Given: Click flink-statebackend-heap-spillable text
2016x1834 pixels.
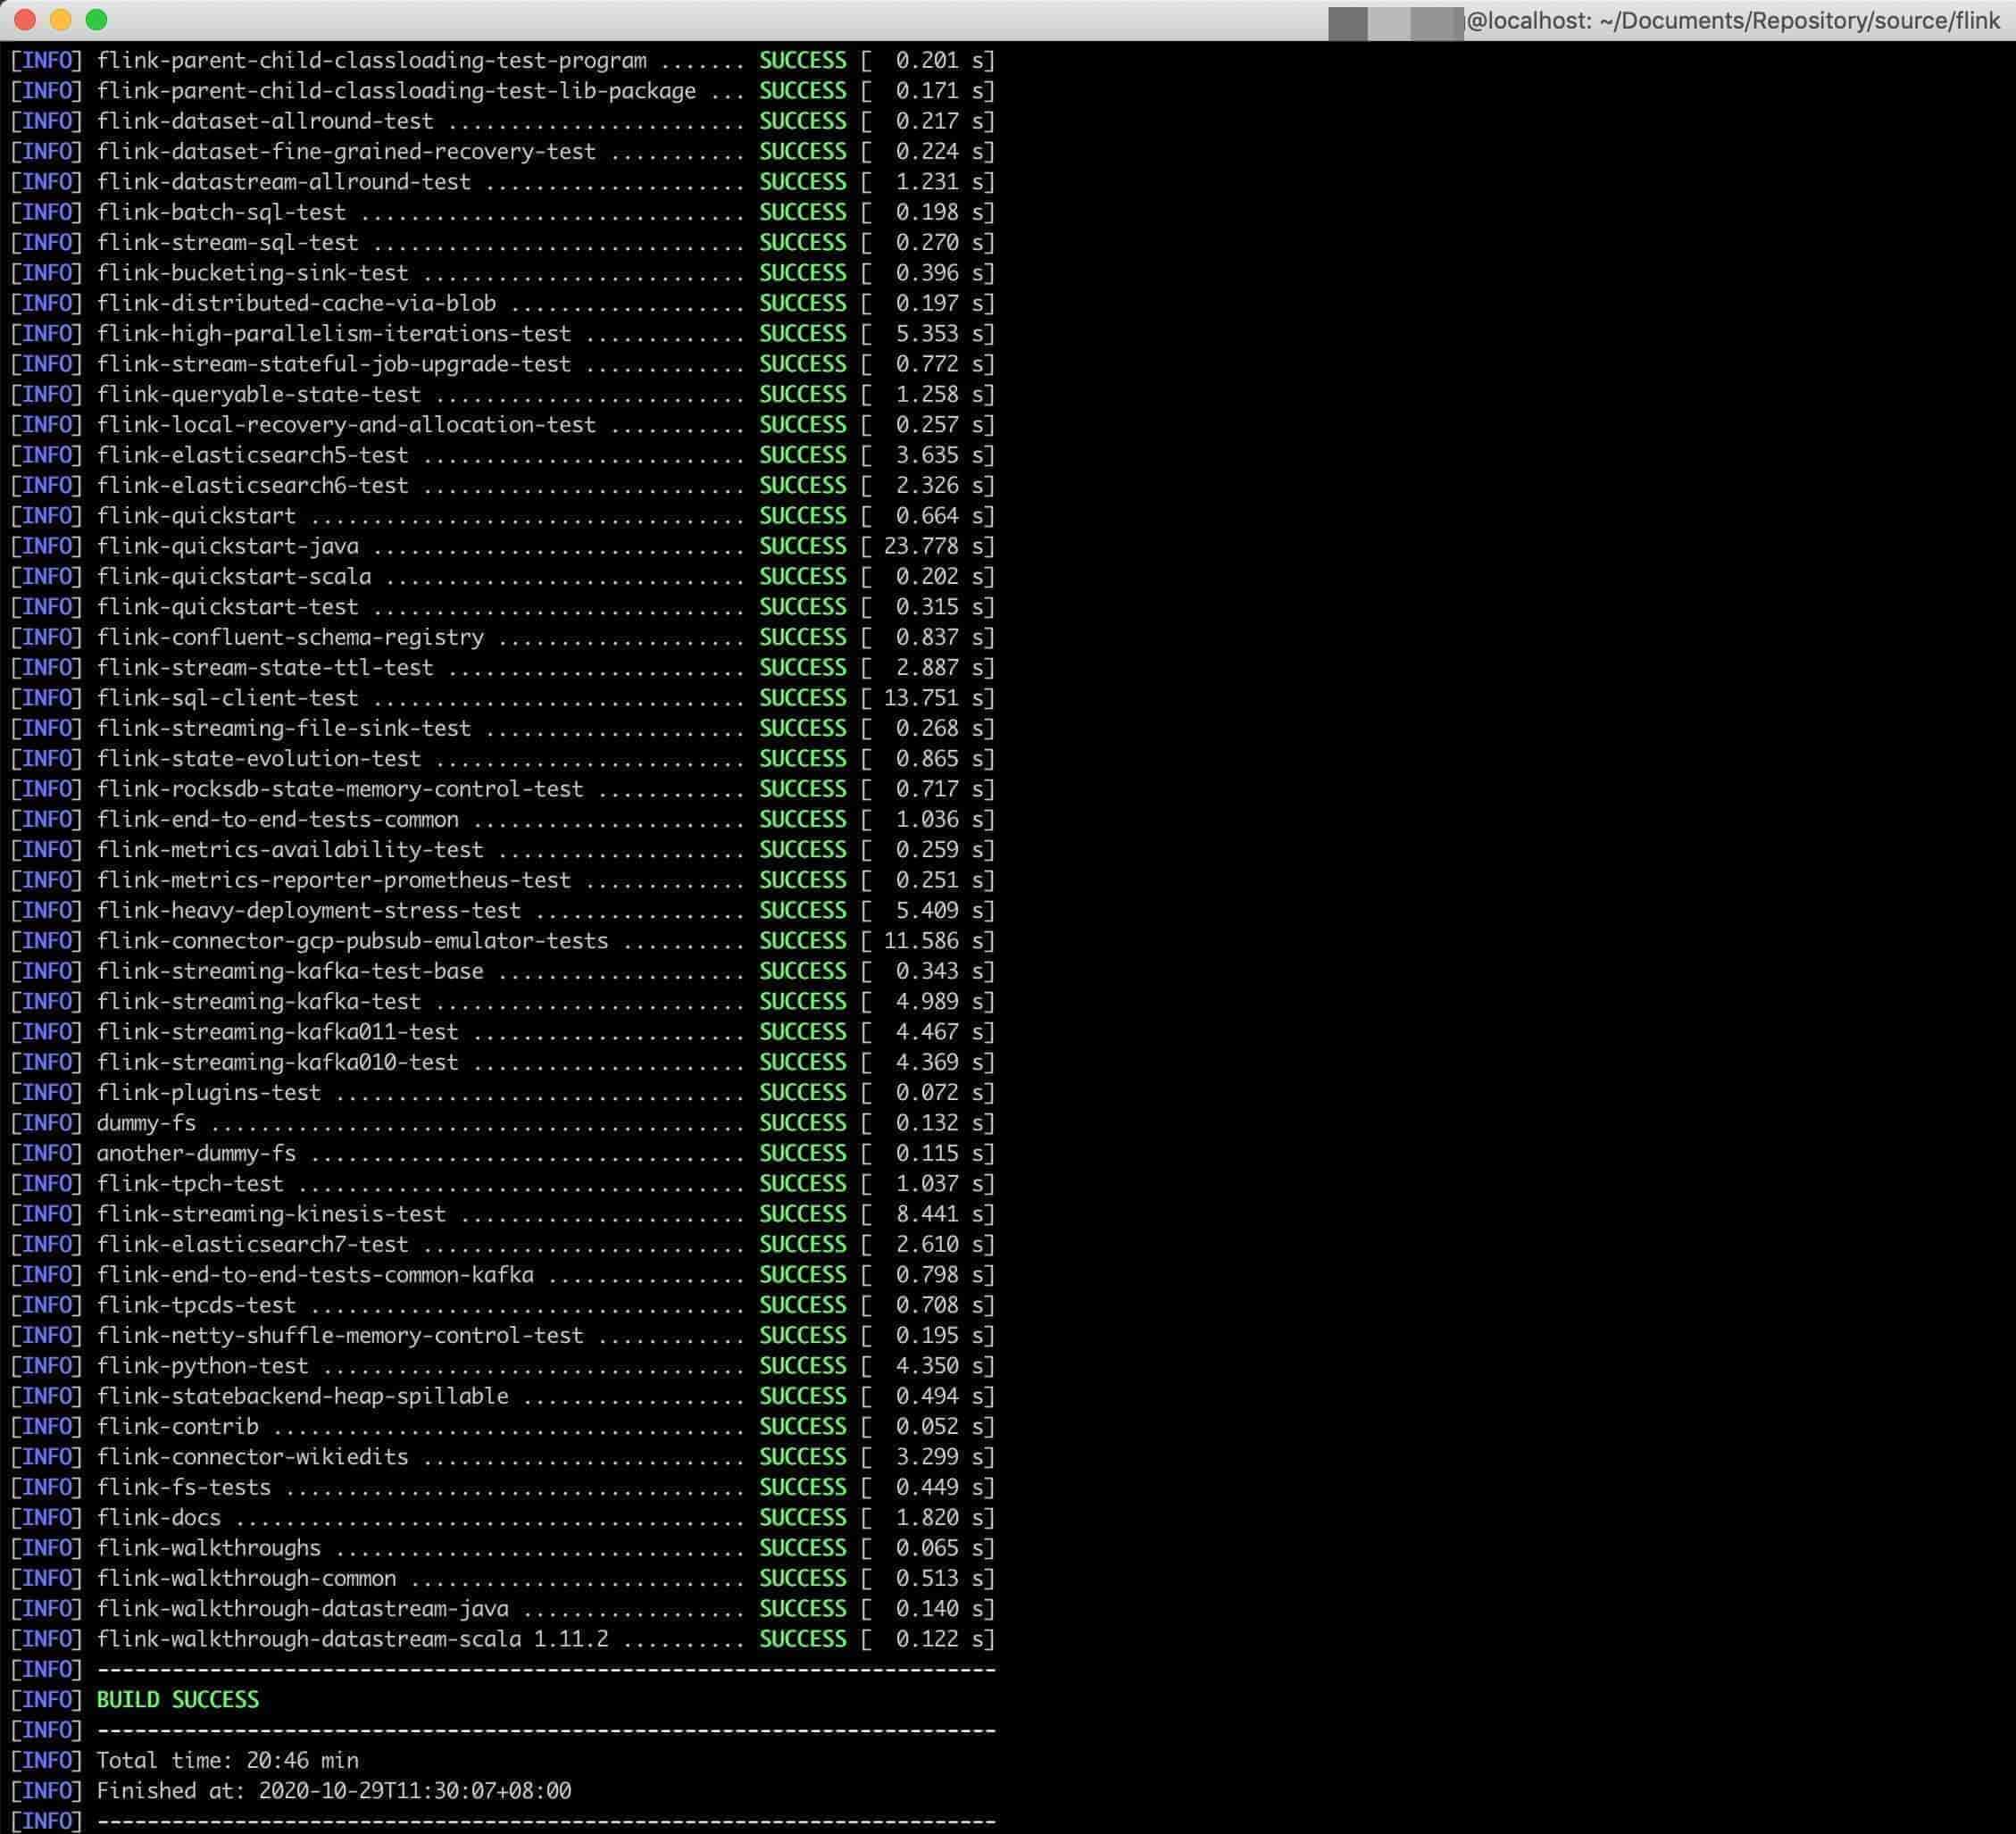Looking at the screenshot, I should (302, 1396).
